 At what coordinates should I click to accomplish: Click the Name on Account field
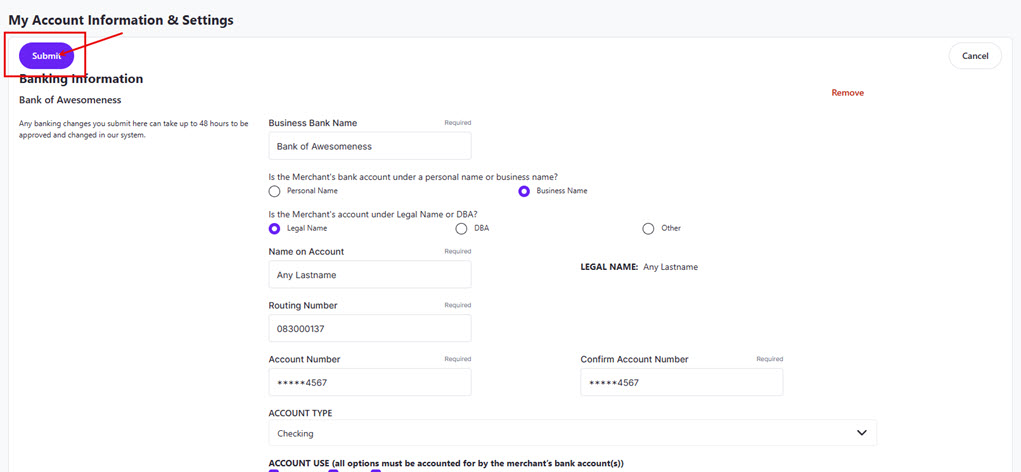369,274
